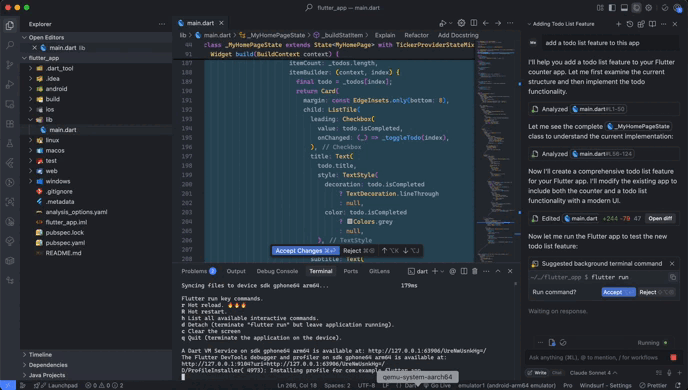
Task: Kill the terminal with trash icon
Action: tap(474, 271)
